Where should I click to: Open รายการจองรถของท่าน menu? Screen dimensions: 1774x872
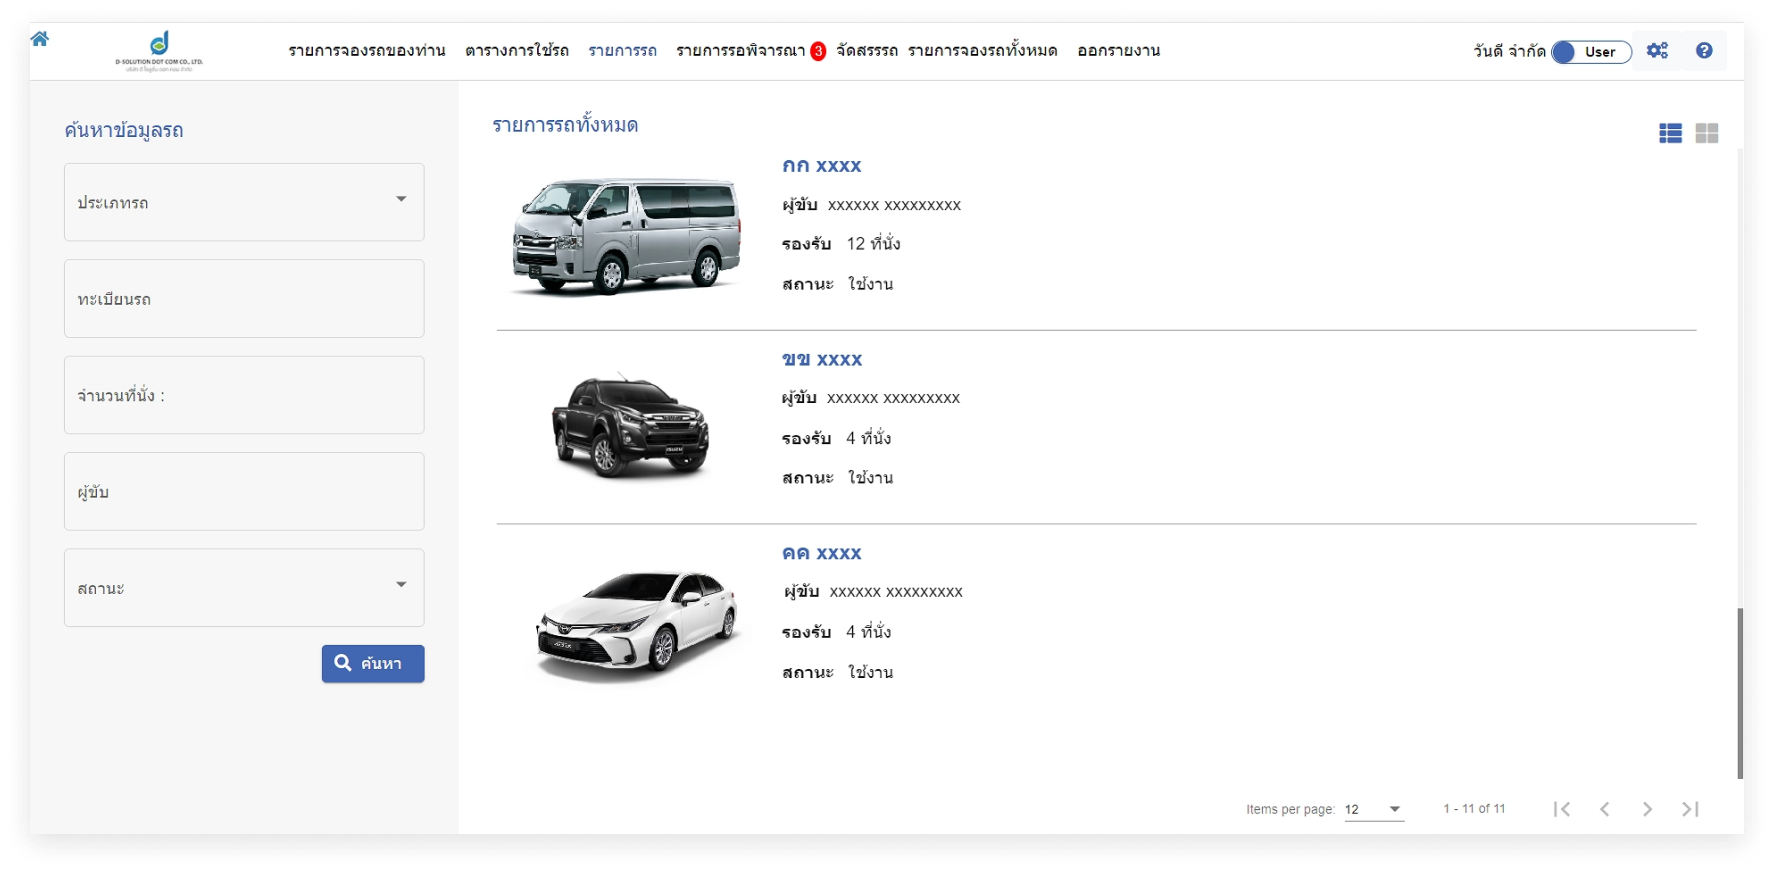coord(367,51)
